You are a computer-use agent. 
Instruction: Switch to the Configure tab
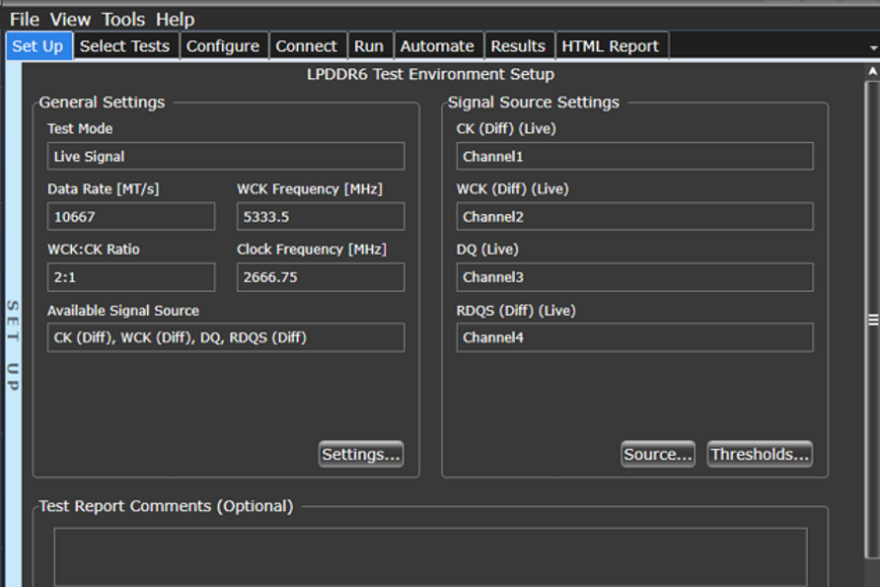223,46
